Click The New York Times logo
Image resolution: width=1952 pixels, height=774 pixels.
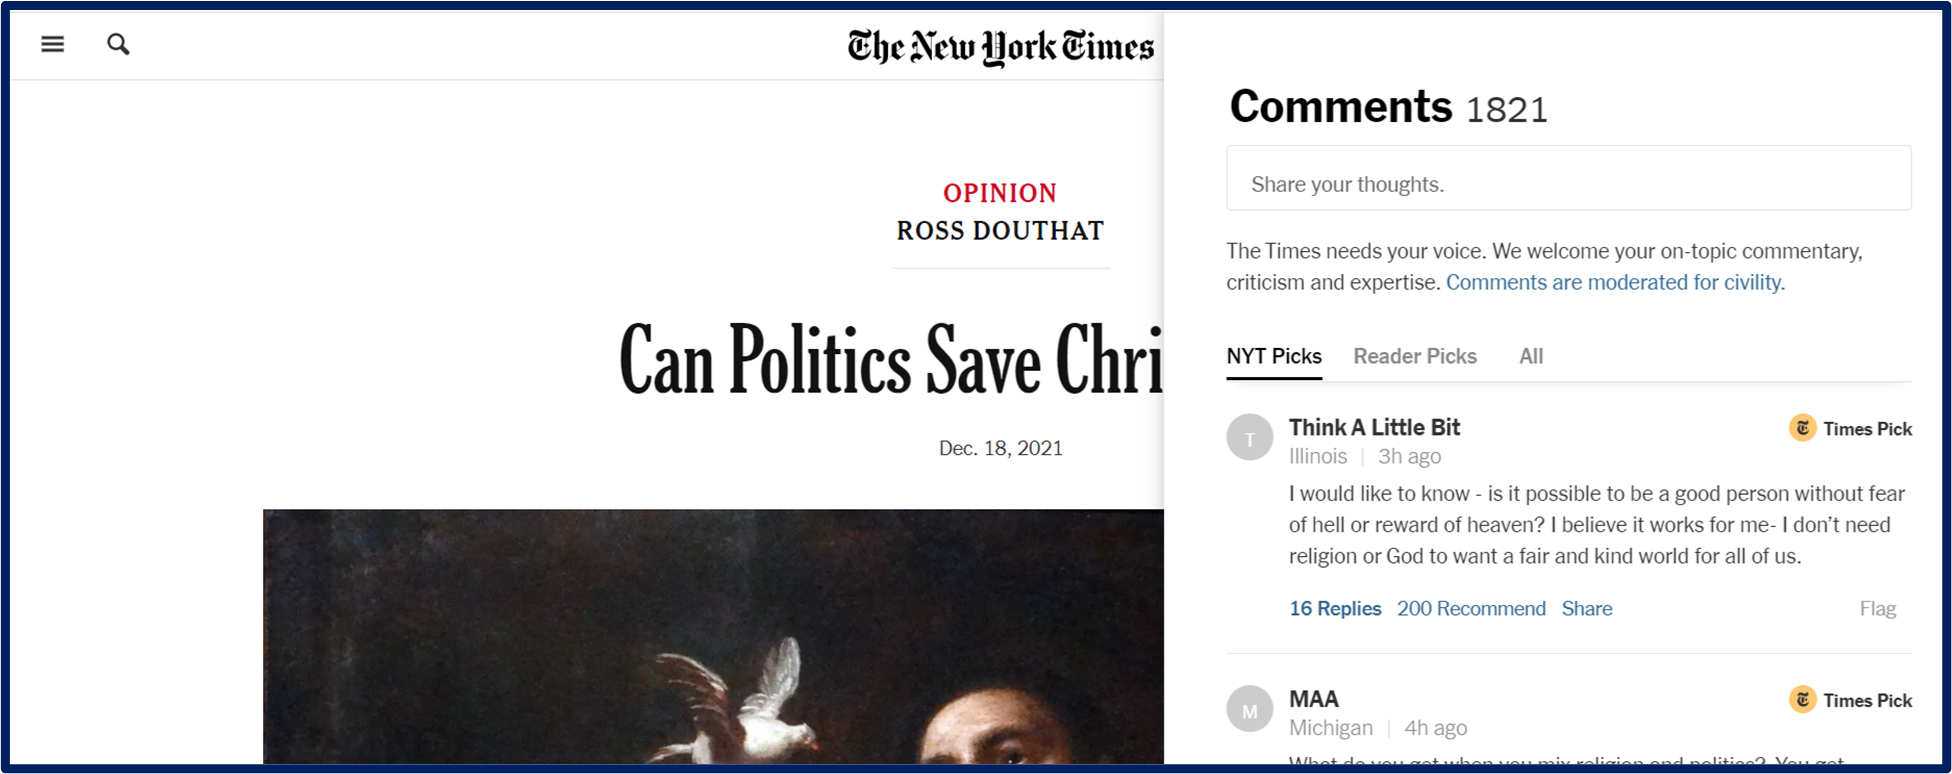point(1001,46)
